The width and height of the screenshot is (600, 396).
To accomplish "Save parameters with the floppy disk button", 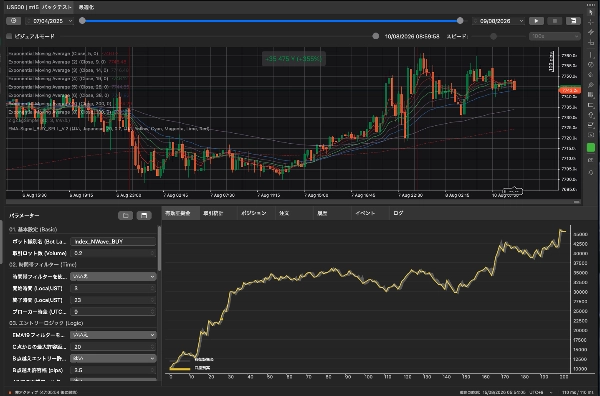I will point(144,215).
